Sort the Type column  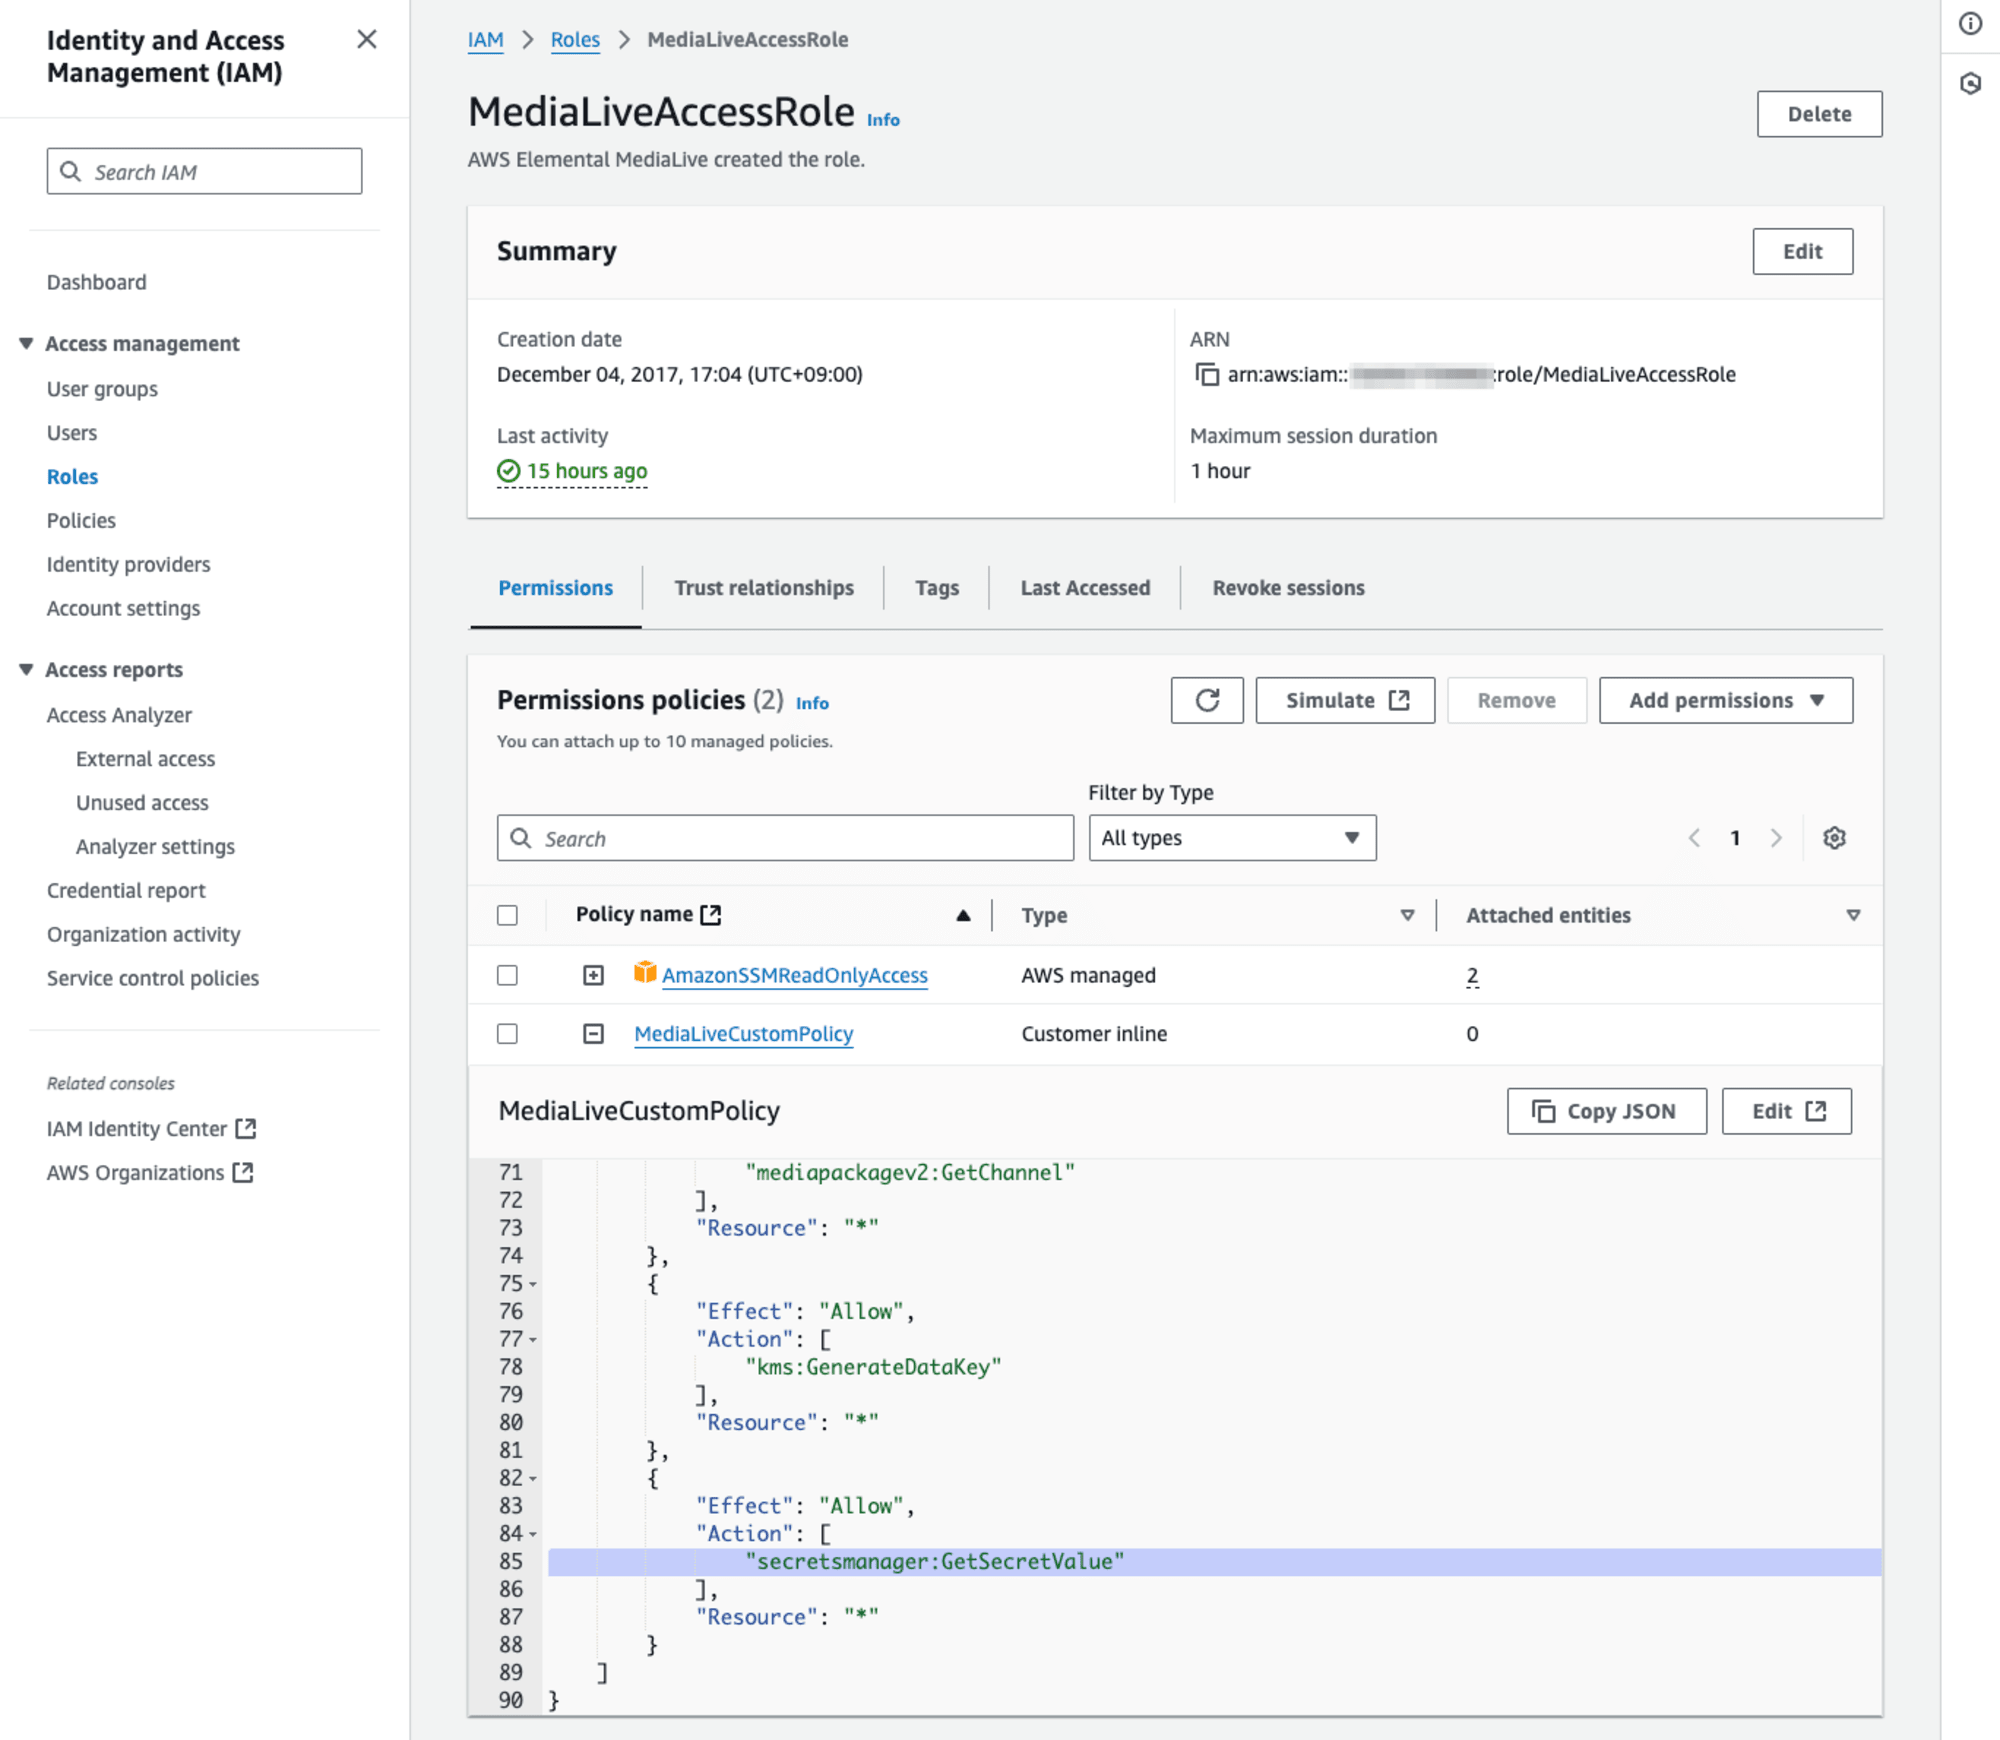(x=1407, y=915)
